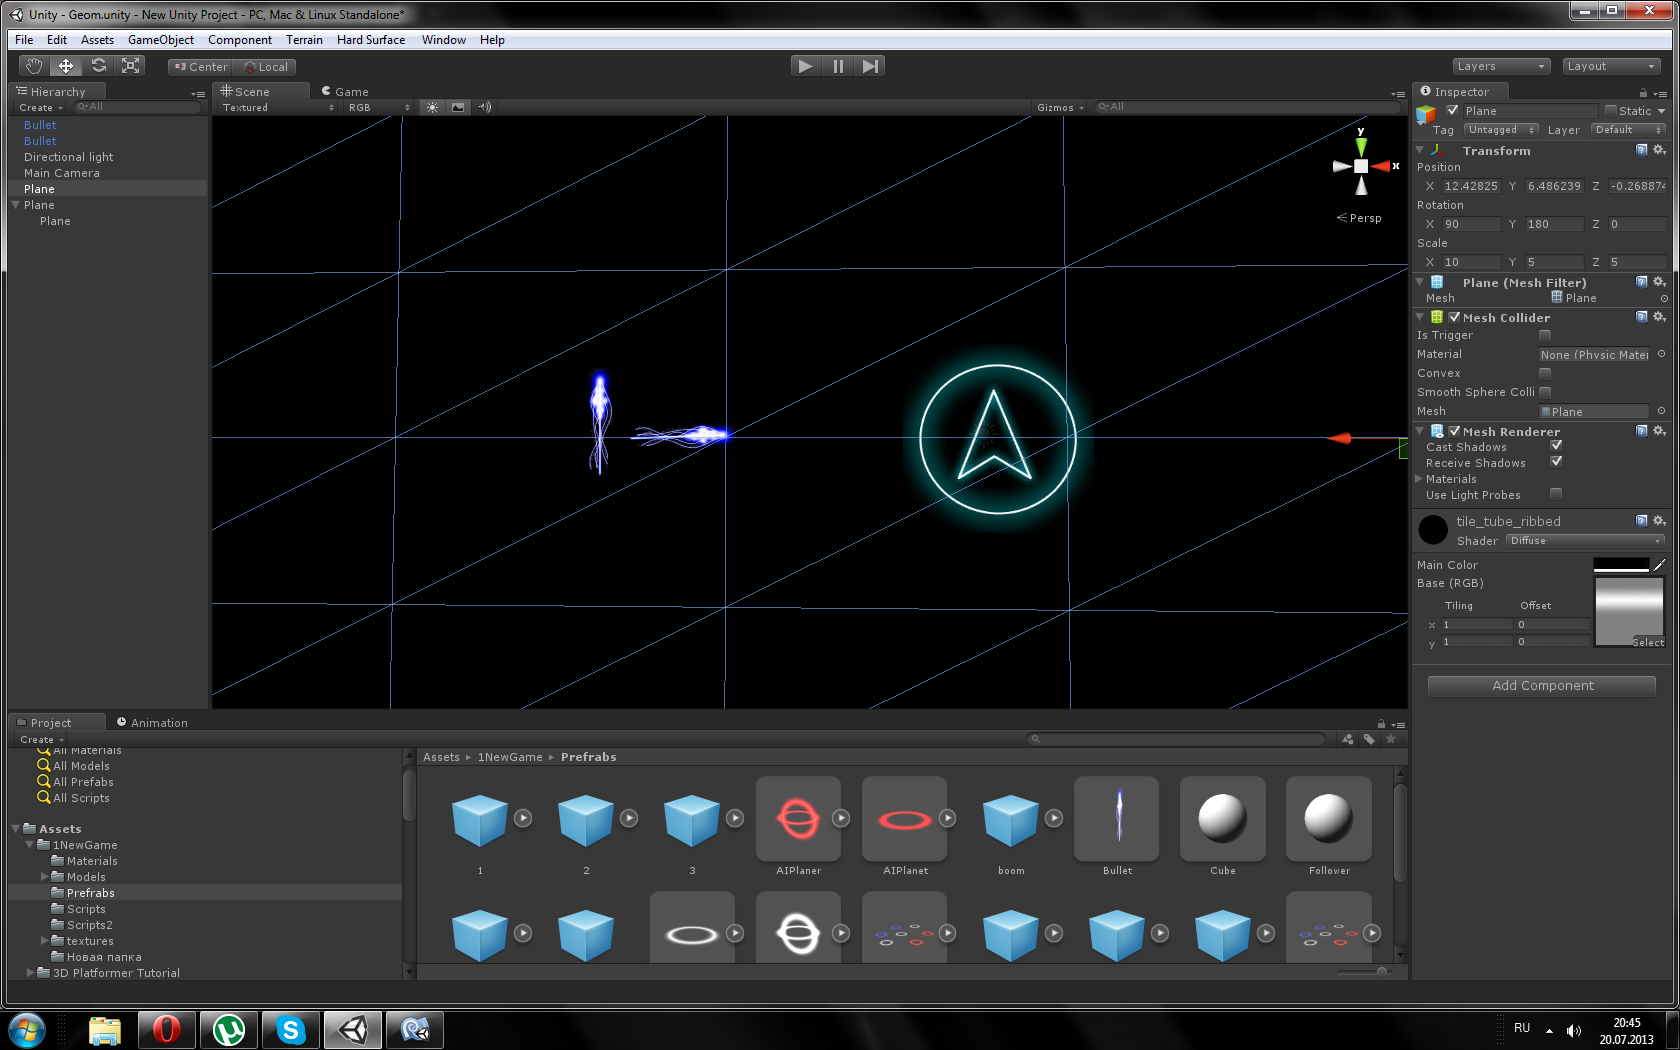This screenshot has height=1050, width=1680.
Task: Switch to the Animation tab
Action: coord(152,722)
